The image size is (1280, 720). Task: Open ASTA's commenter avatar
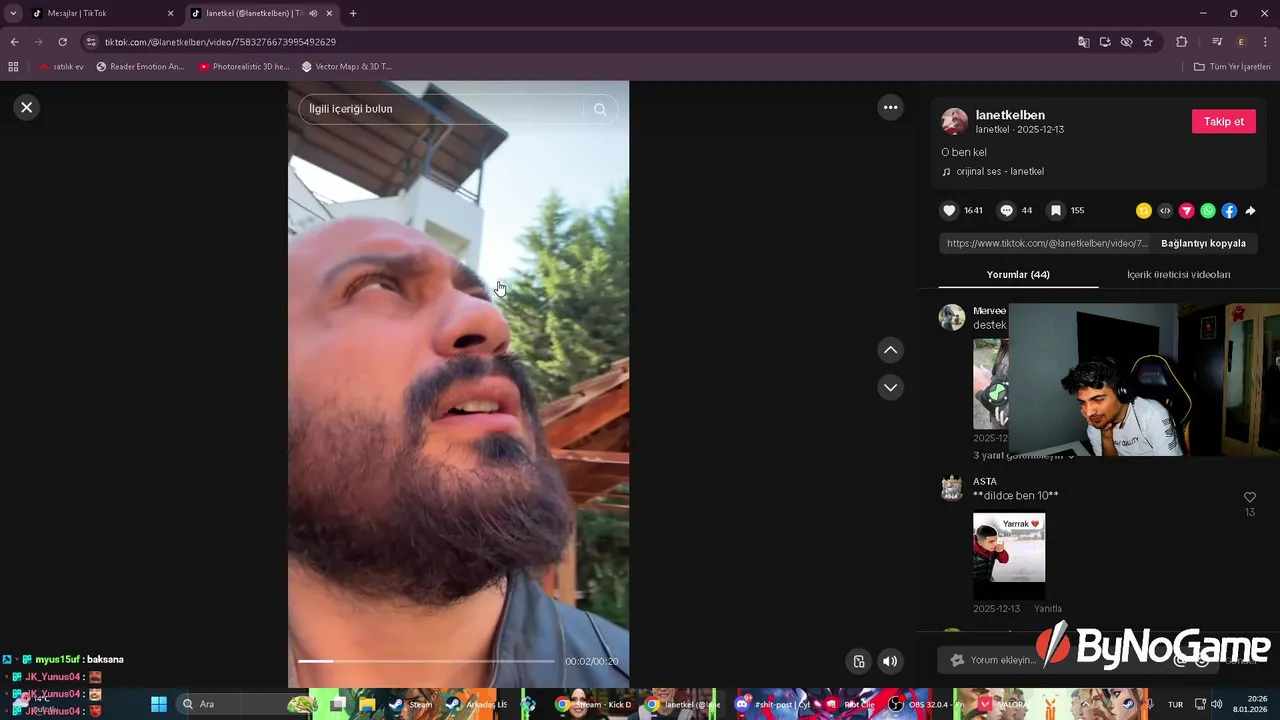pyautogui.click(x=951, y=488)
